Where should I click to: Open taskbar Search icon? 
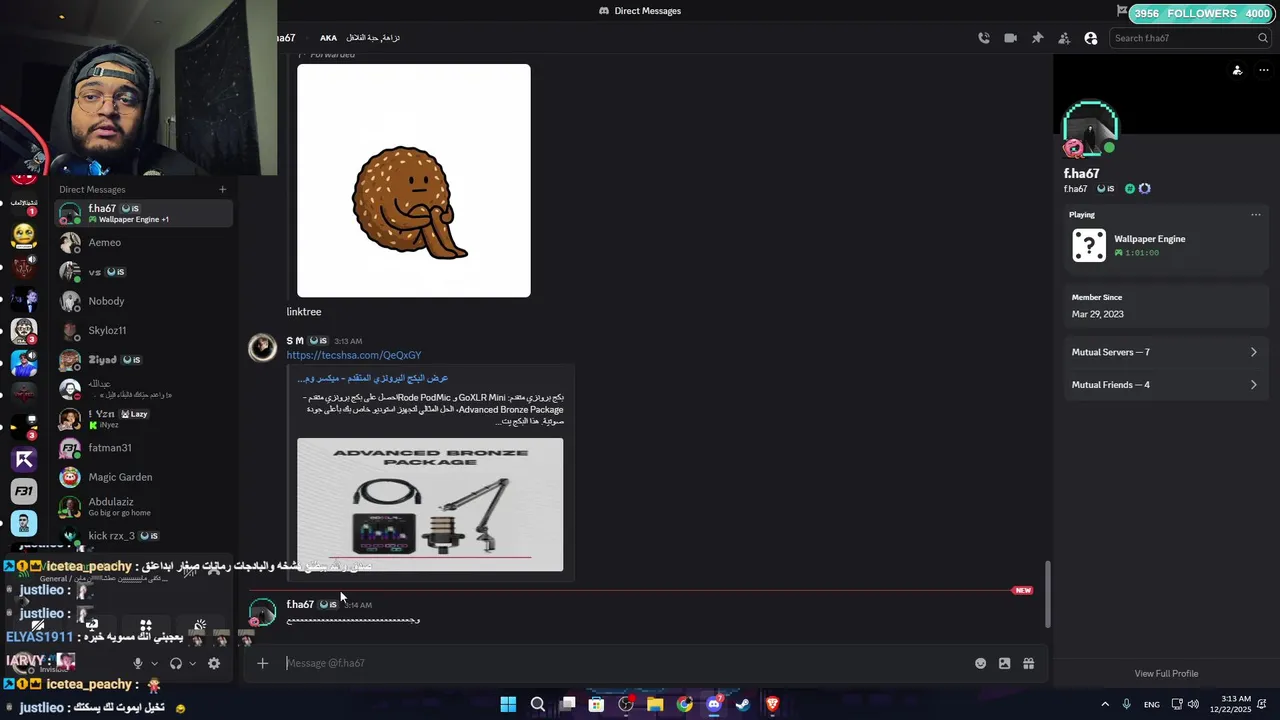[x=538, y=704]
